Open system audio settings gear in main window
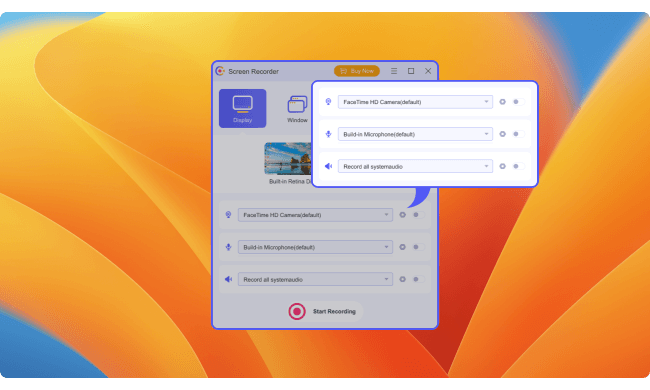 tap(402, 279)
